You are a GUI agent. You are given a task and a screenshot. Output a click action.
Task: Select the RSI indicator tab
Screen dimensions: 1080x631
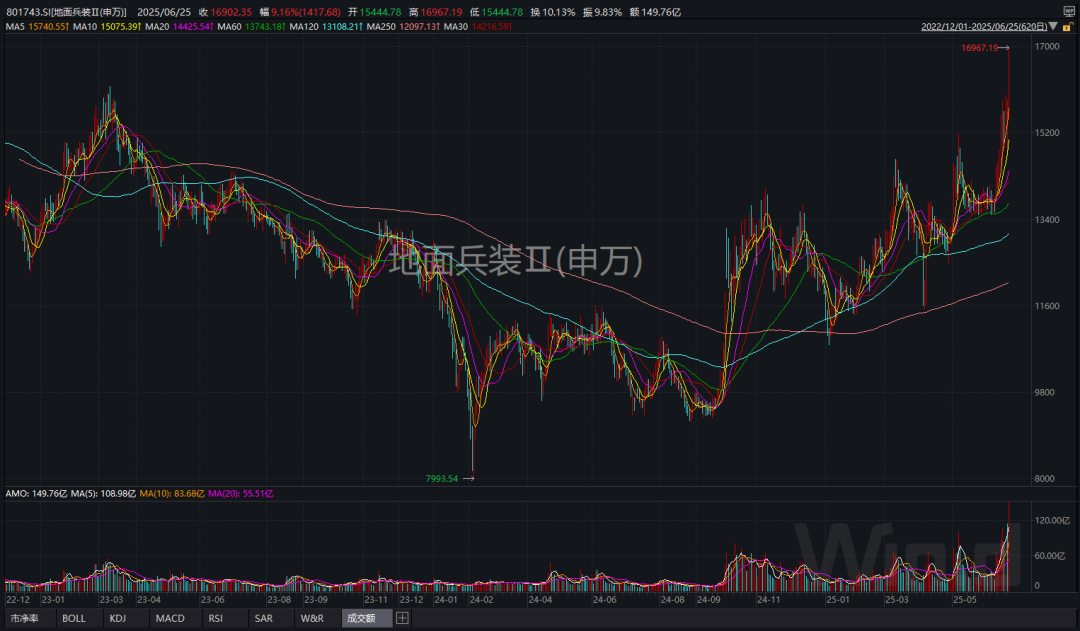pos(216,618)
